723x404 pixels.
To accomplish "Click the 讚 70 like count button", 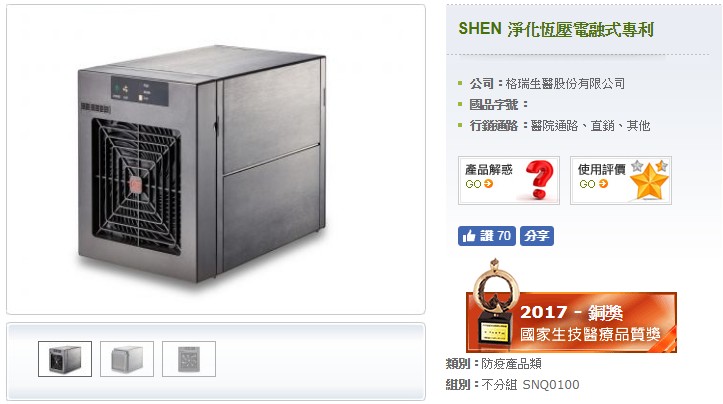I will (x=487, y=236).
